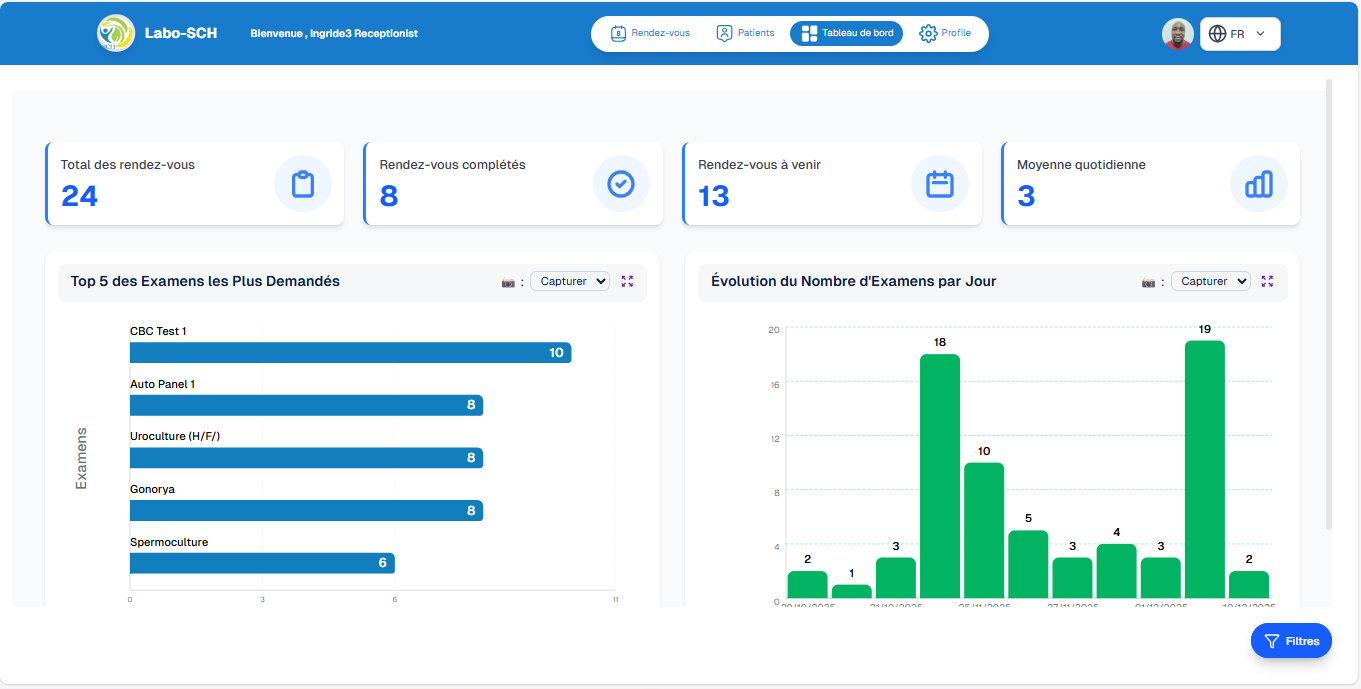Click the check-circle icon on Rendez-vous complétés
This screenshot has width=1361, height=689.
pos(621,183)
